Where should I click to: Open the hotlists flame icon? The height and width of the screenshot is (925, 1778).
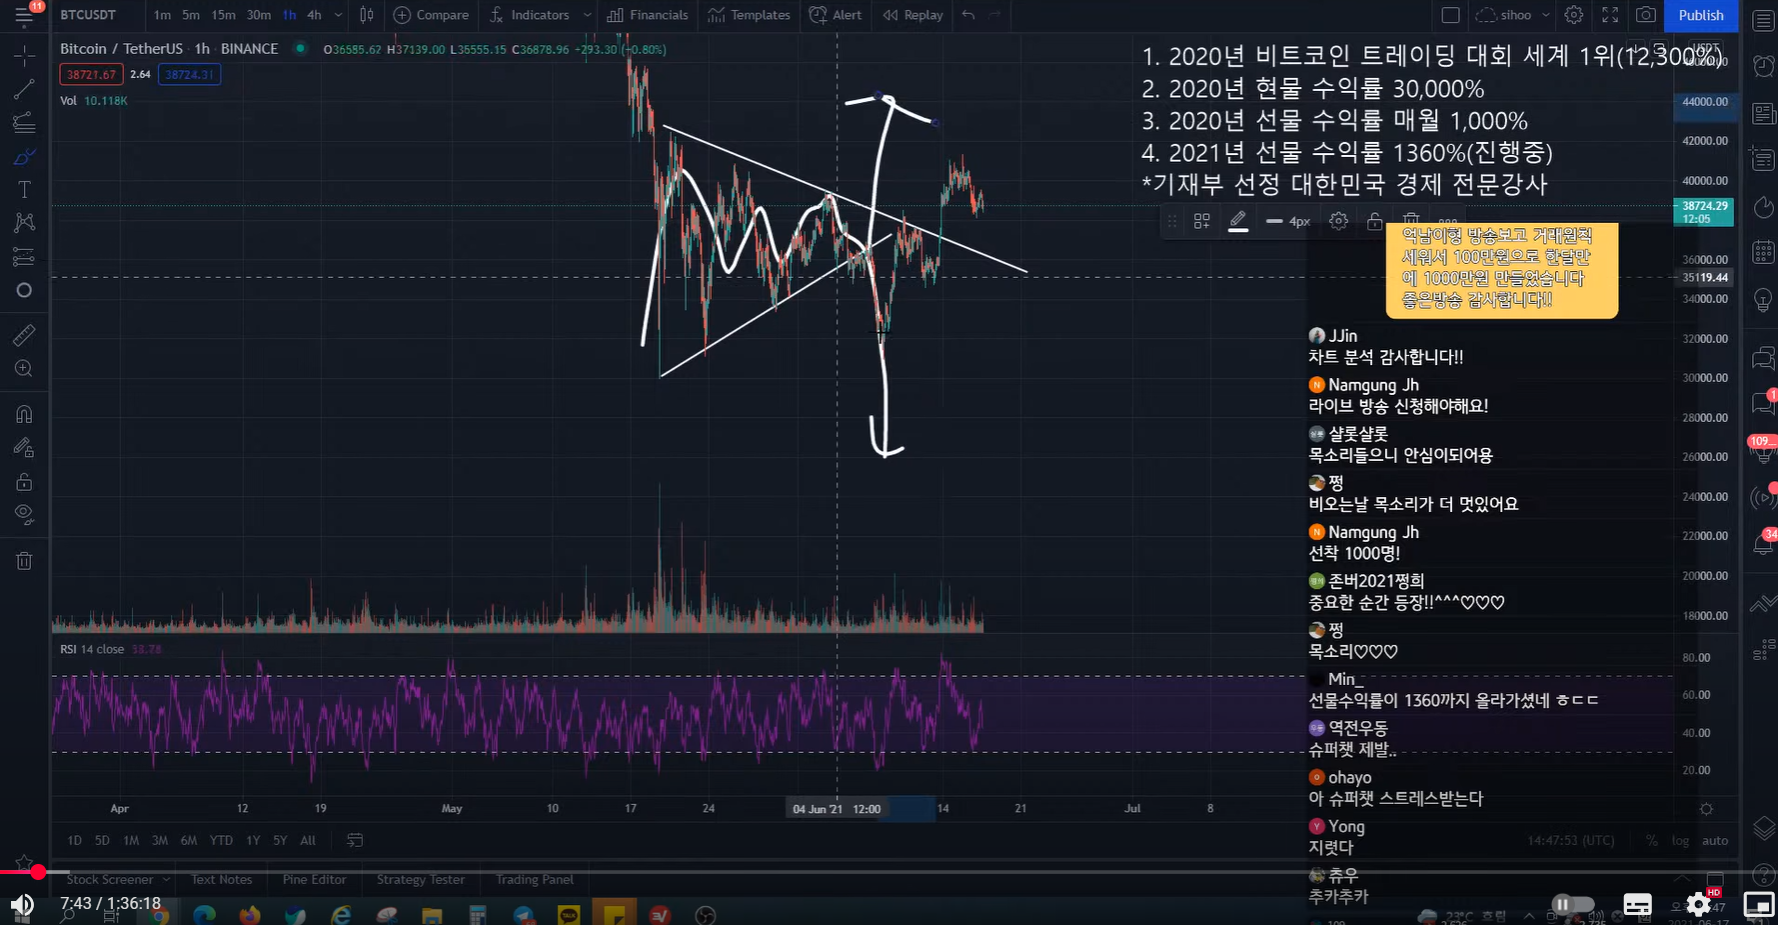pyautogui.click(x=1763, y=207)
